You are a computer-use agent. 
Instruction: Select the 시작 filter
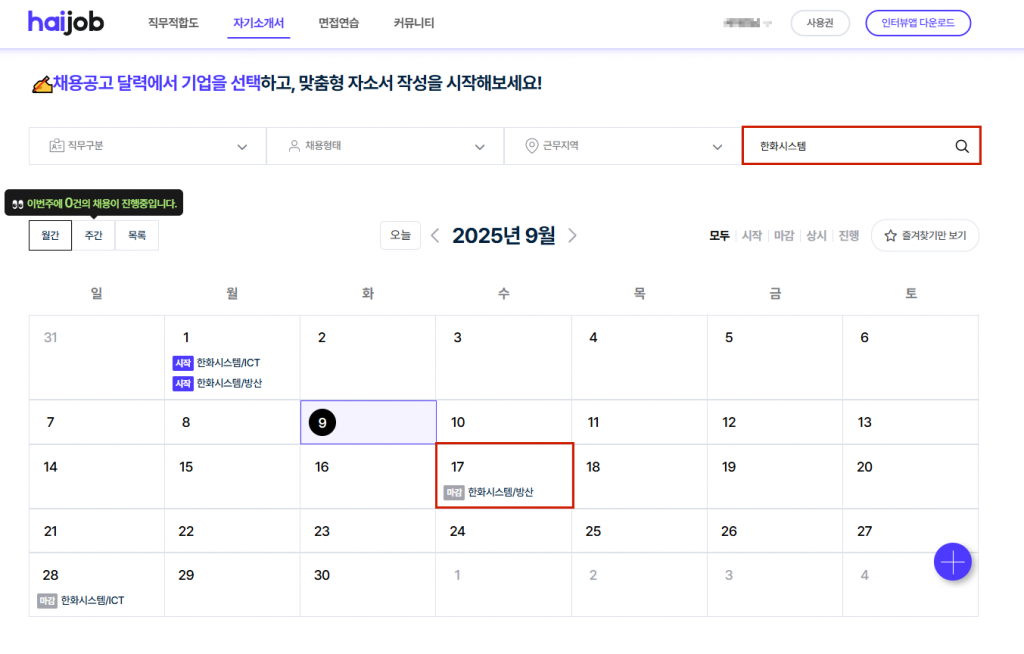click(752, 236)
